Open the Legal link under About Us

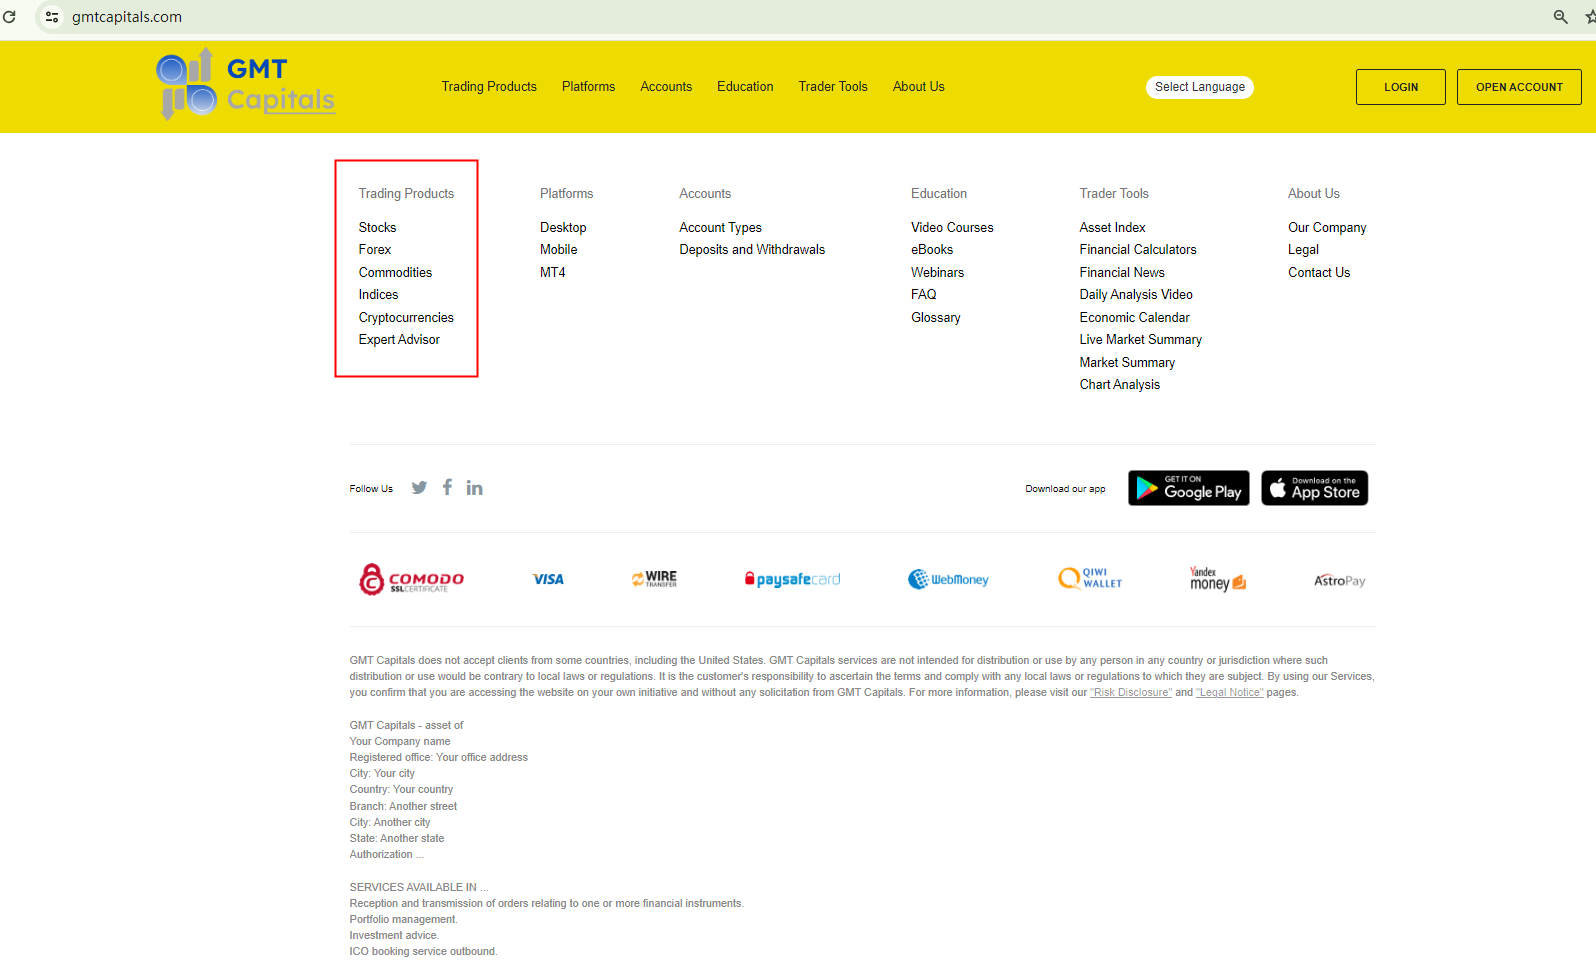pyautogui.click(x=1303, y=250)
